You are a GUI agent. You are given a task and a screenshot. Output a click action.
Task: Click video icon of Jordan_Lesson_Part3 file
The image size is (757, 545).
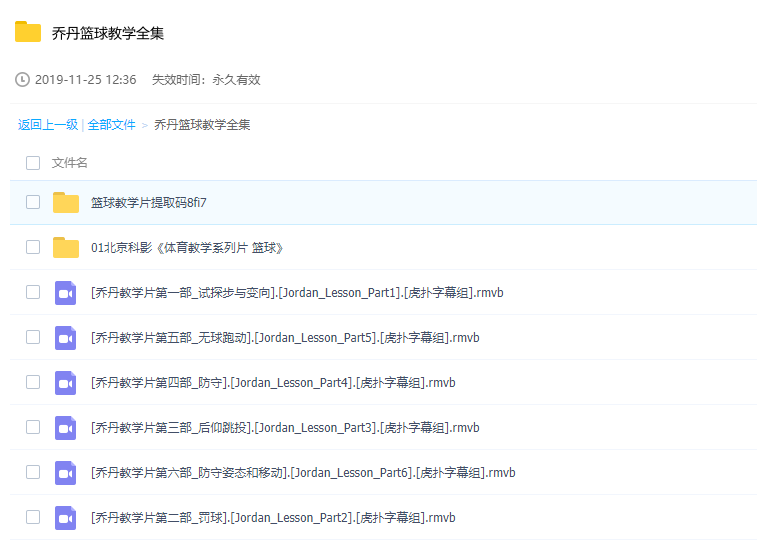point(66,427)
